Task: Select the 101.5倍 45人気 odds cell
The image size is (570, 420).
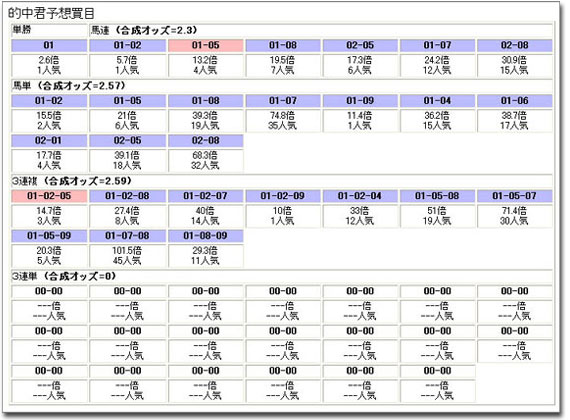Action: 127,256
